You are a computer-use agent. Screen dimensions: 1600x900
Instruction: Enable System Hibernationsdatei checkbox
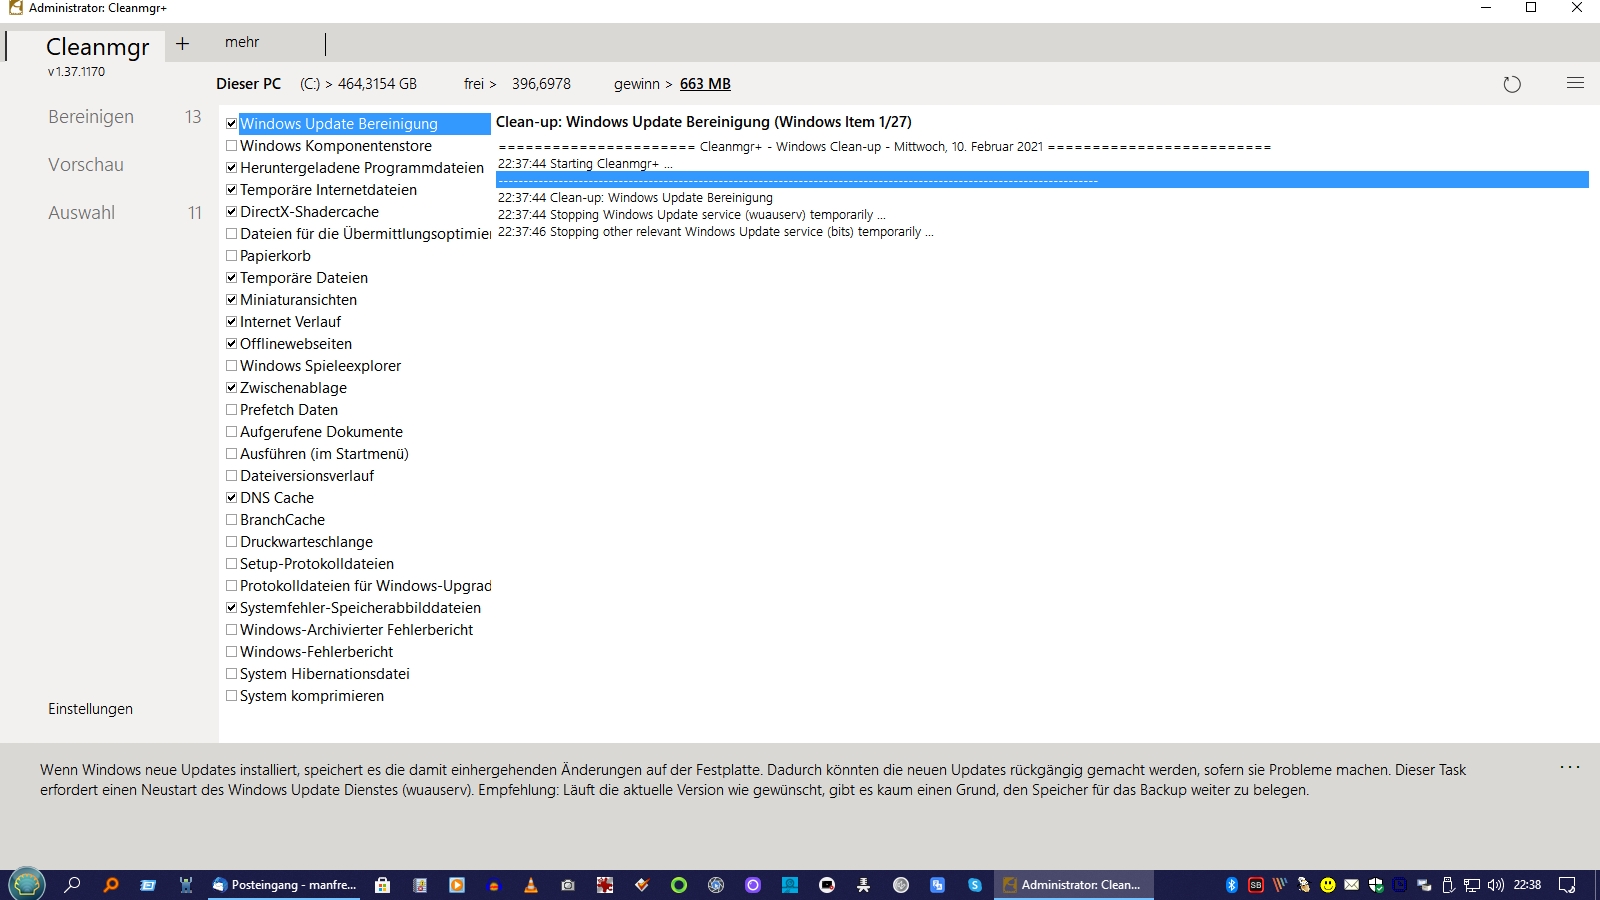231,674
